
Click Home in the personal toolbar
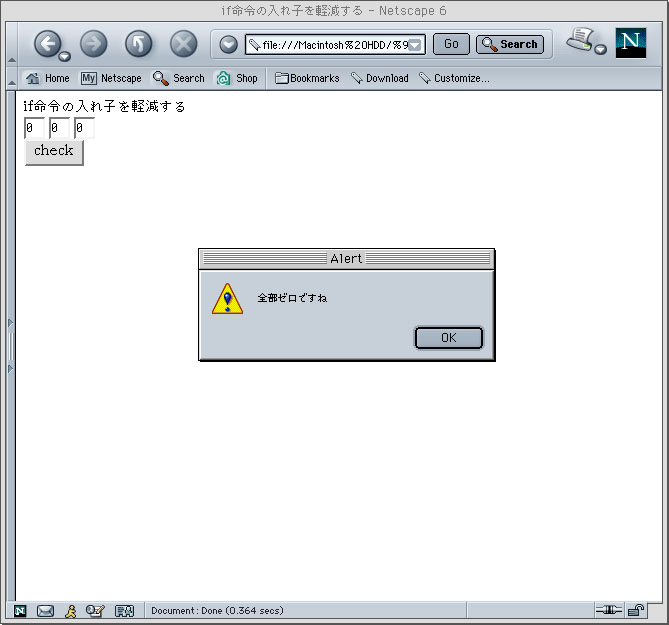click(47, 78)
